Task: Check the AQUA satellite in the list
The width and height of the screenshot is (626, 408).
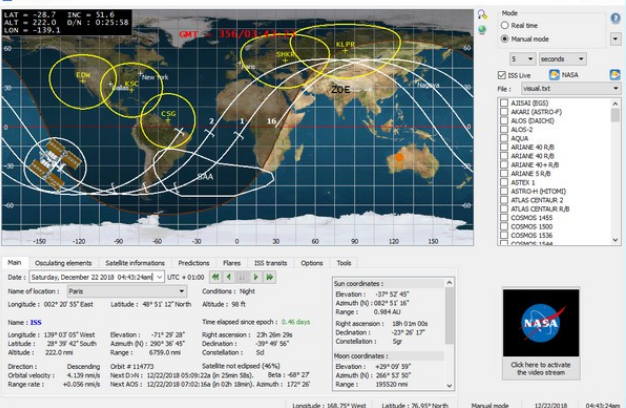Action: coord(503,139)
